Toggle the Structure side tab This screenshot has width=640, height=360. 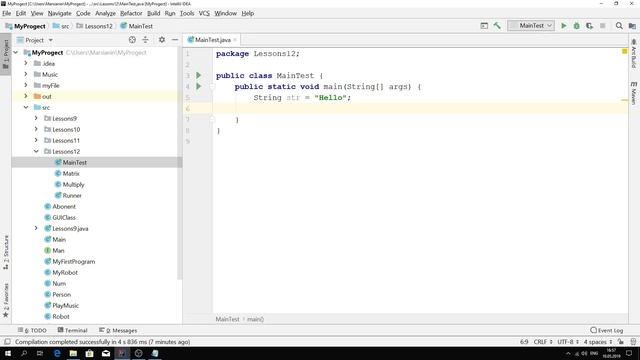[x=6, y=253]
